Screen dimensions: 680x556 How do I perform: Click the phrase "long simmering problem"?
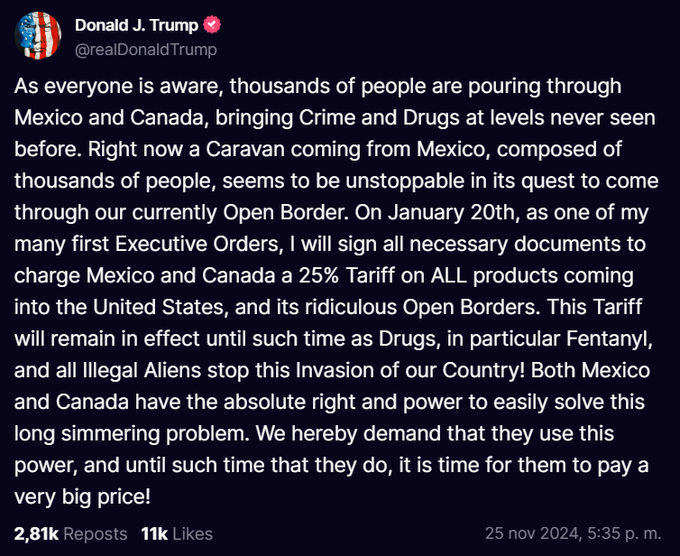130,434
